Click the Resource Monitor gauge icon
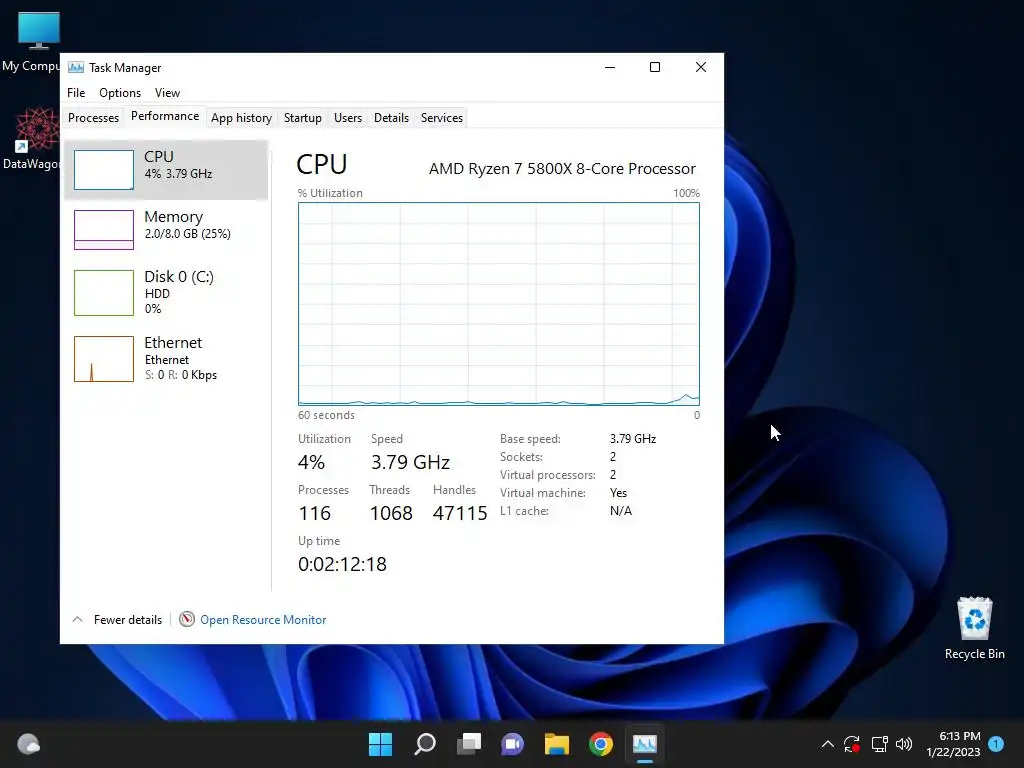The height and width of the screenshot is (768, 1024). [x=187, y=618]
